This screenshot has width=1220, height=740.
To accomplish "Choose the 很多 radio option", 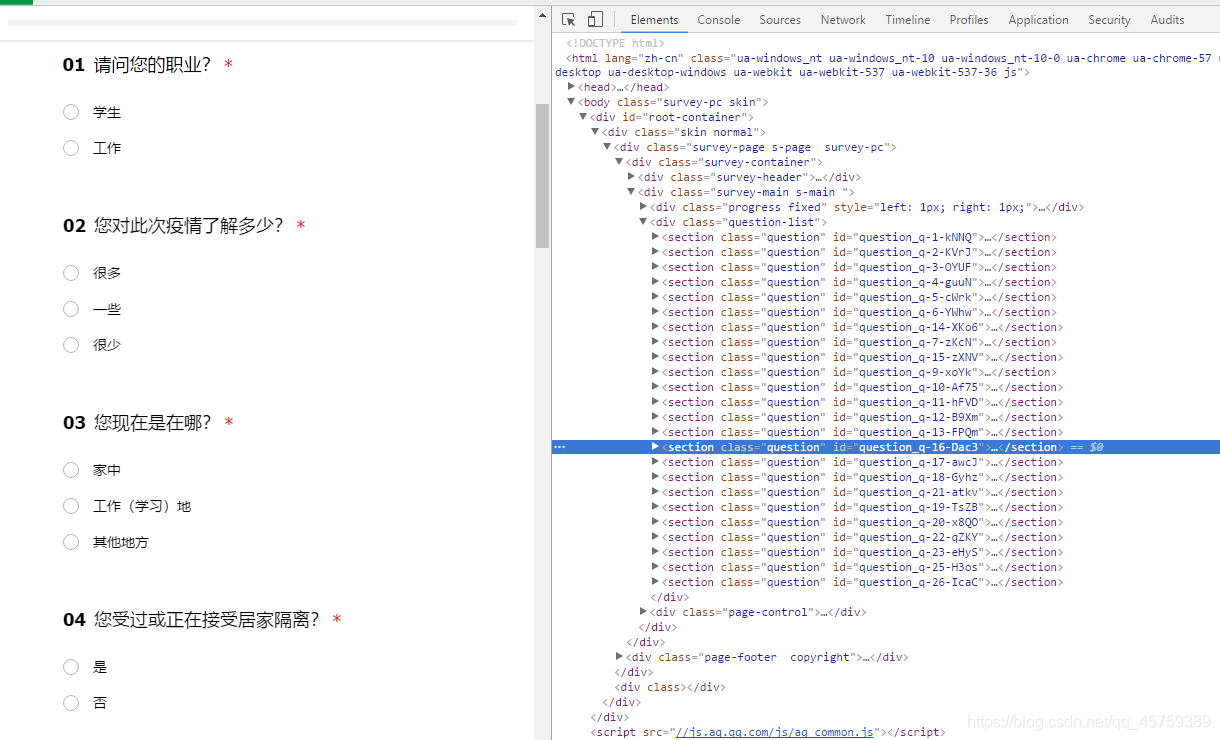I will click(71, 273).
